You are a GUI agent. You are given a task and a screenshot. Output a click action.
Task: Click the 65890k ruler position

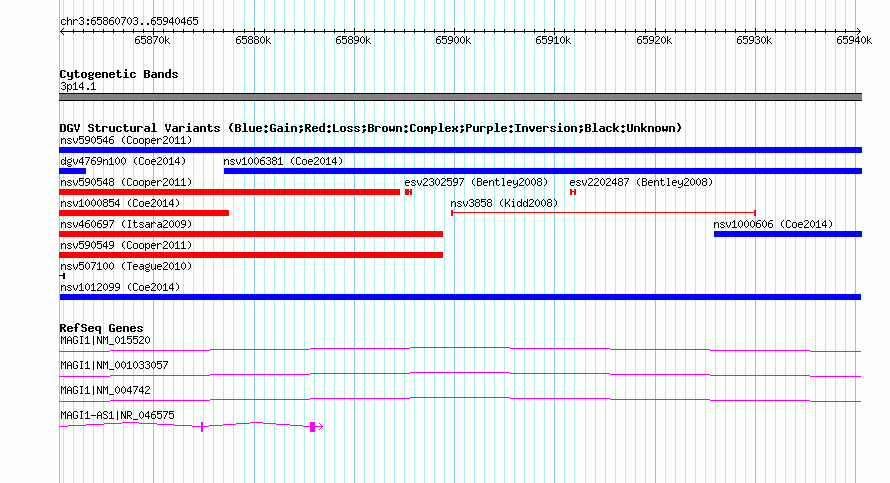click(353, 40)
